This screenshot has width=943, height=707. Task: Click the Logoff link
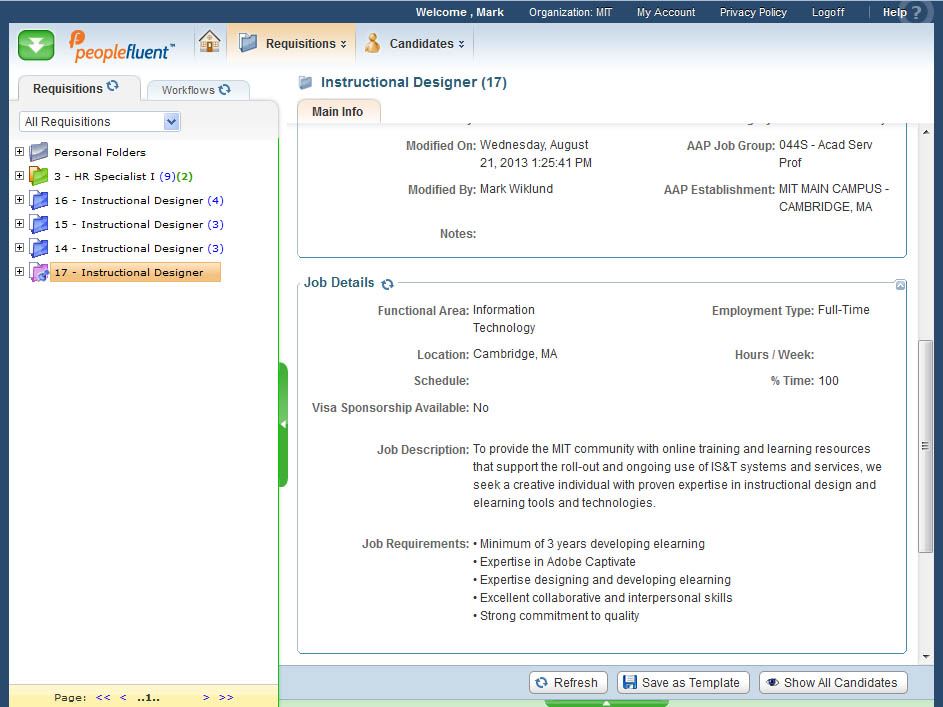[827, 12]
